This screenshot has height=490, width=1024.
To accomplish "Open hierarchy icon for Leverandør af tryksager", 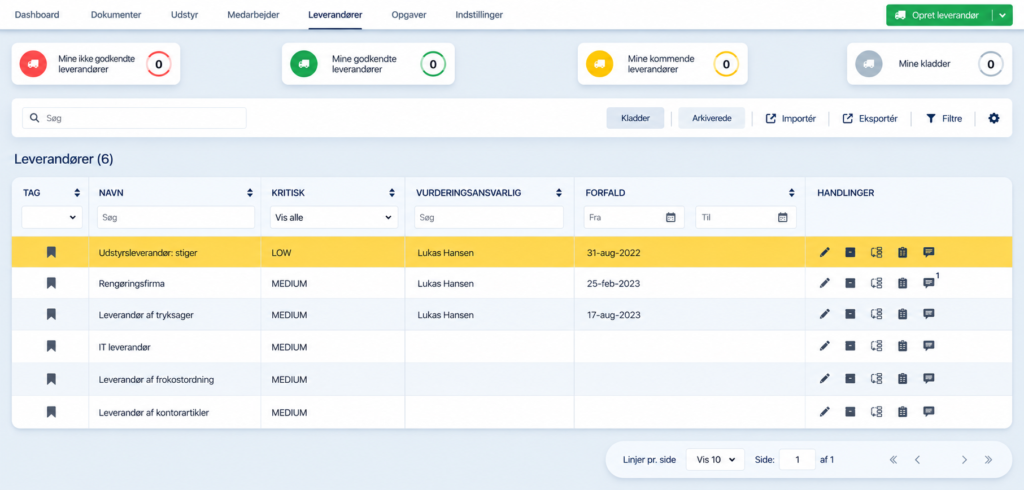I will coord(876,314).
